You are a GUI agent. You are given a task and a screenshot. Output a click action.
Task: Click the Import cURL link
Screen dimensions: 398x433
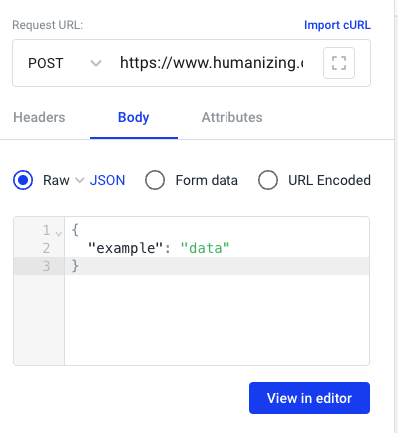(337, 25)
